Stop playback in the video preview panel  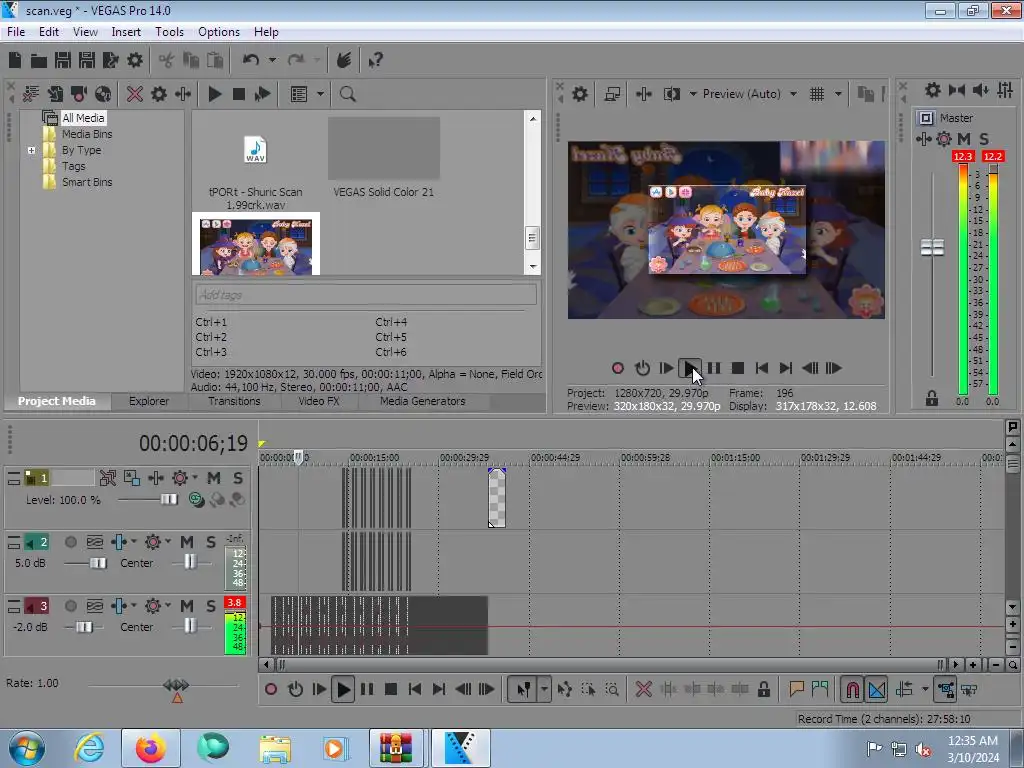[x=738, y=368]
